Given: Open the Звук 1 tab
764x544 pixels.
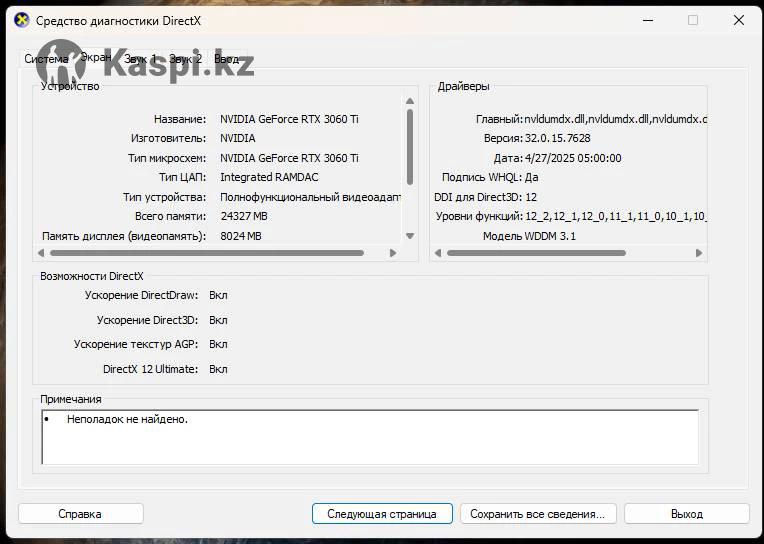Looking at the screenshot, I should point(140,59).
